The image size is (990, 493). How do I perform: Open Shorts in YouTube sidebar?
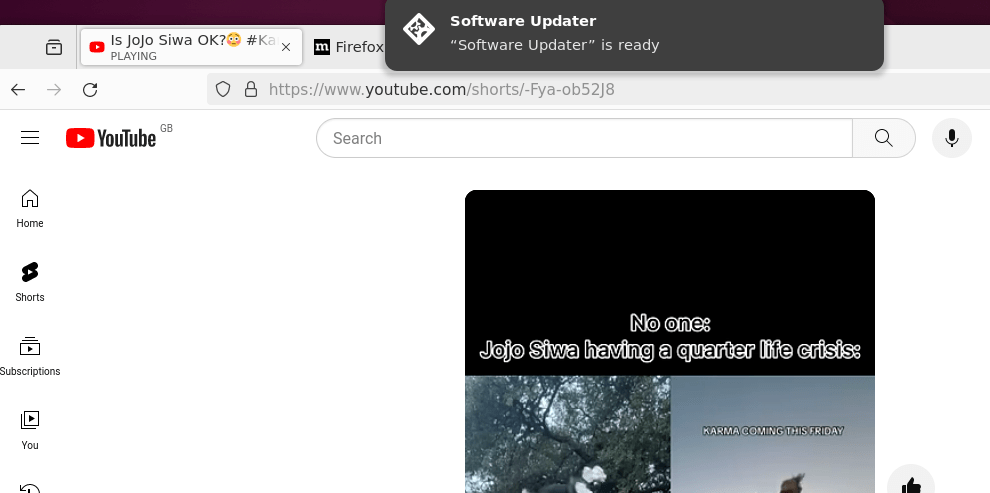tap(30, 282)
